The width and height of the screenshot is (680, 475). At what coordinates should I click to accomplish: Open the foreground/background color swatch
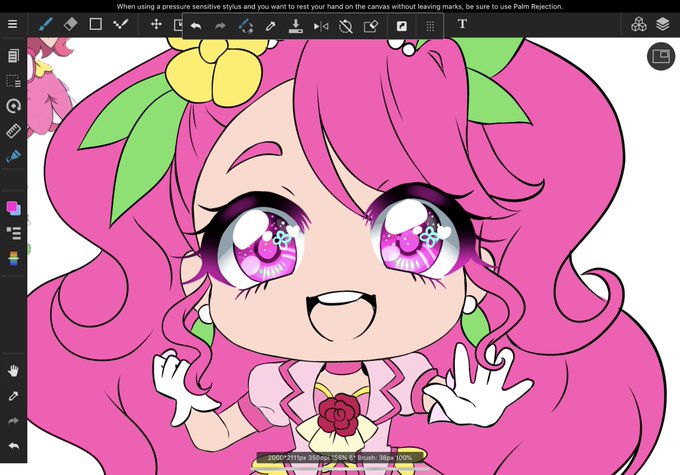[13, 208]
